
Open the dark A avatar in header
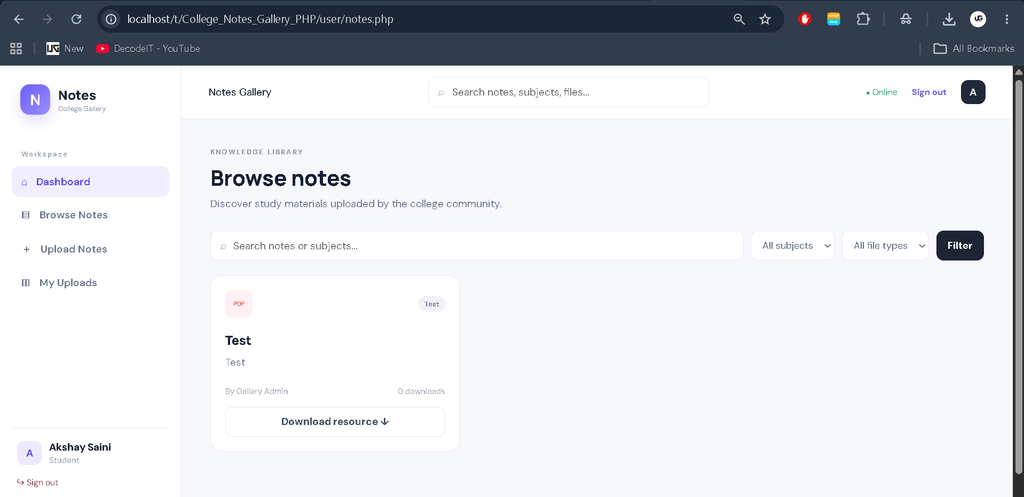973,92
